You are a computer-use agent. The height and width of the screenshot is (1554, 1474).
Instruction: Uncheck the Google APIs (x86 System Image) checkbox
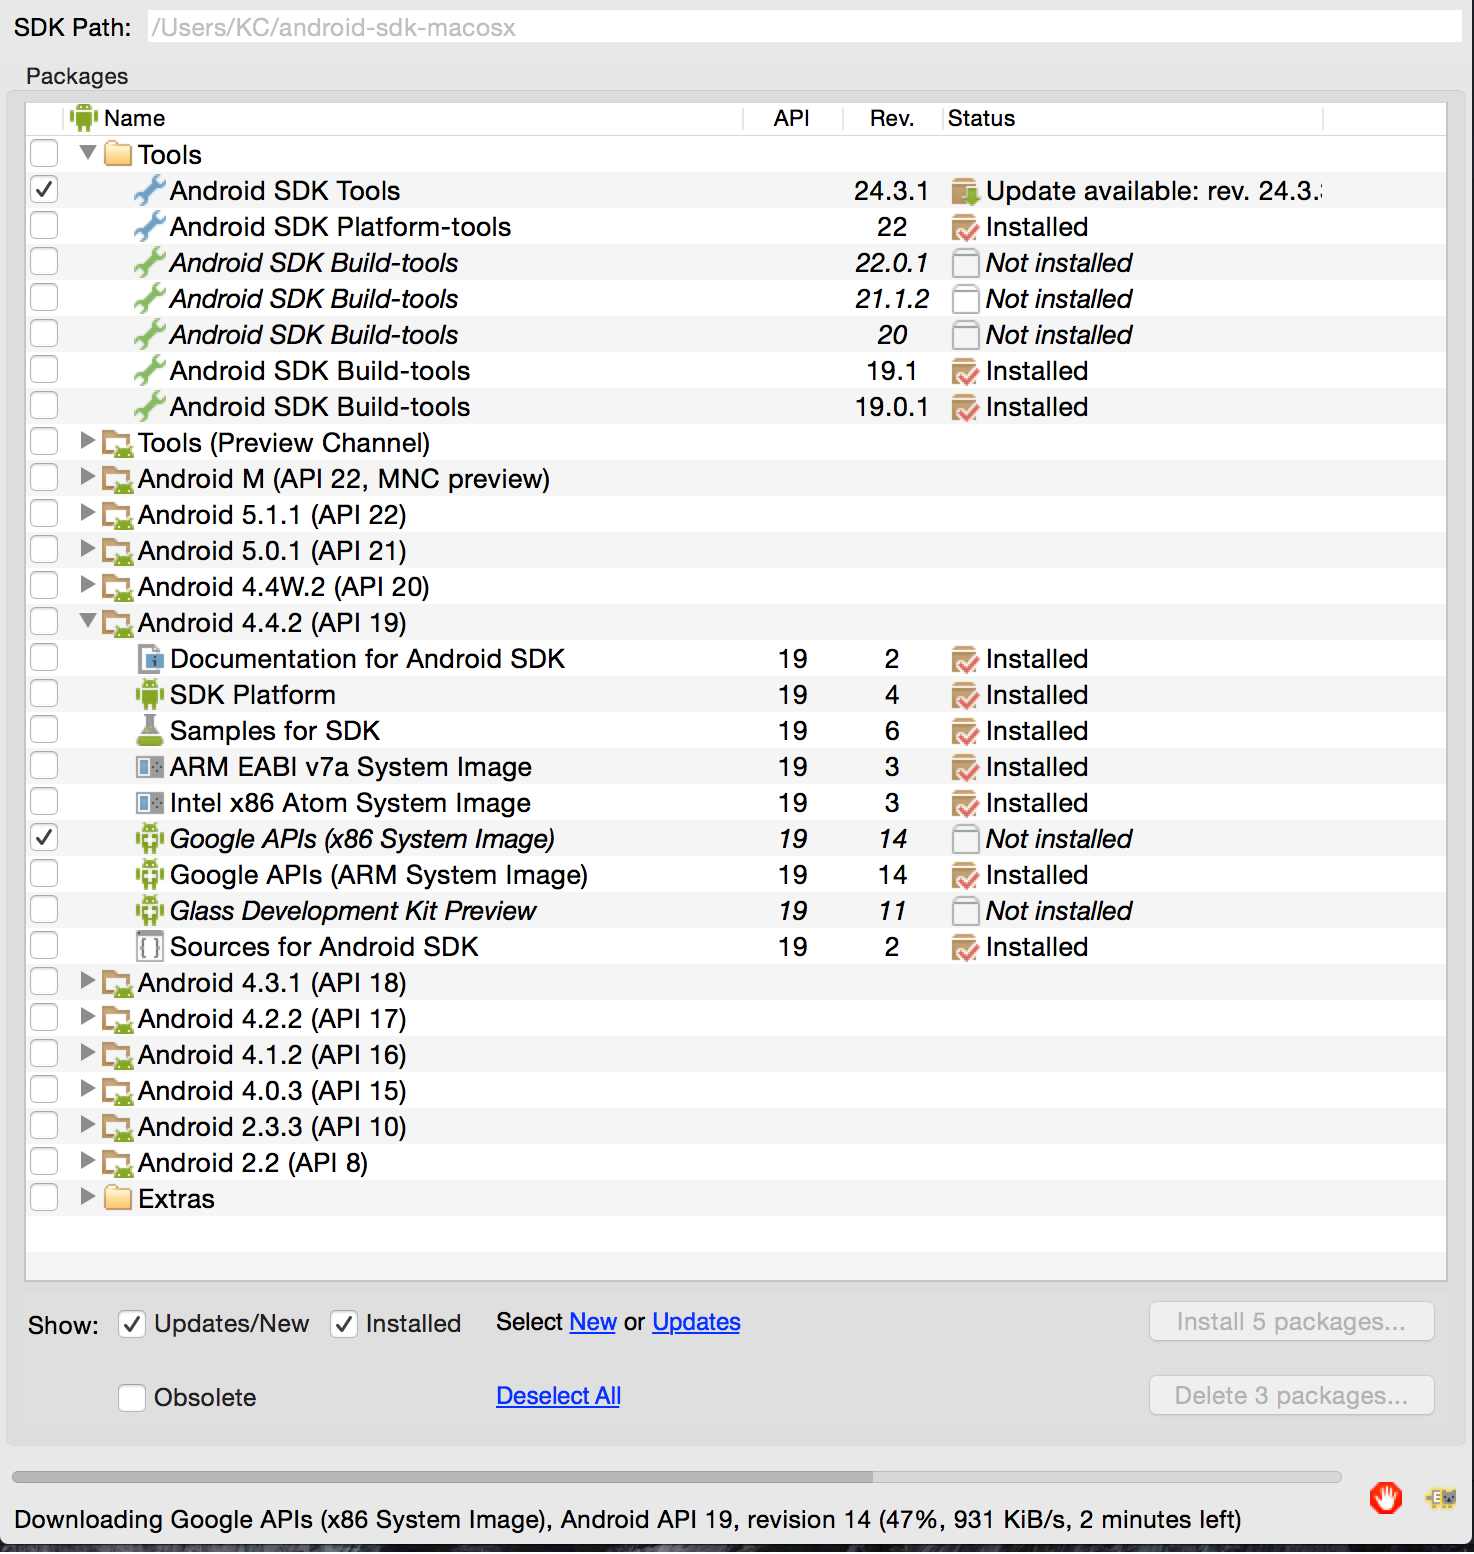point(44,837)
